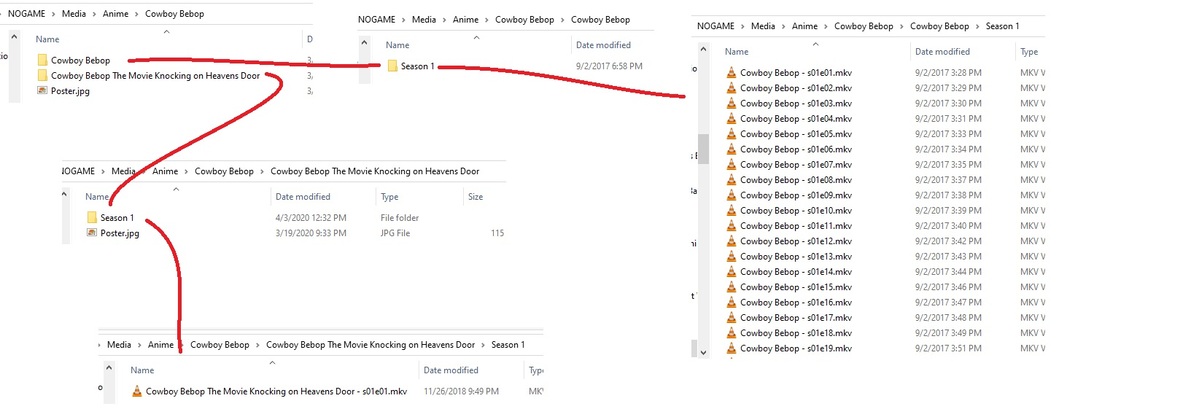The image size is (1199, 417).
Task: Sort by Date modified in the top middle window
Action: 603,45
